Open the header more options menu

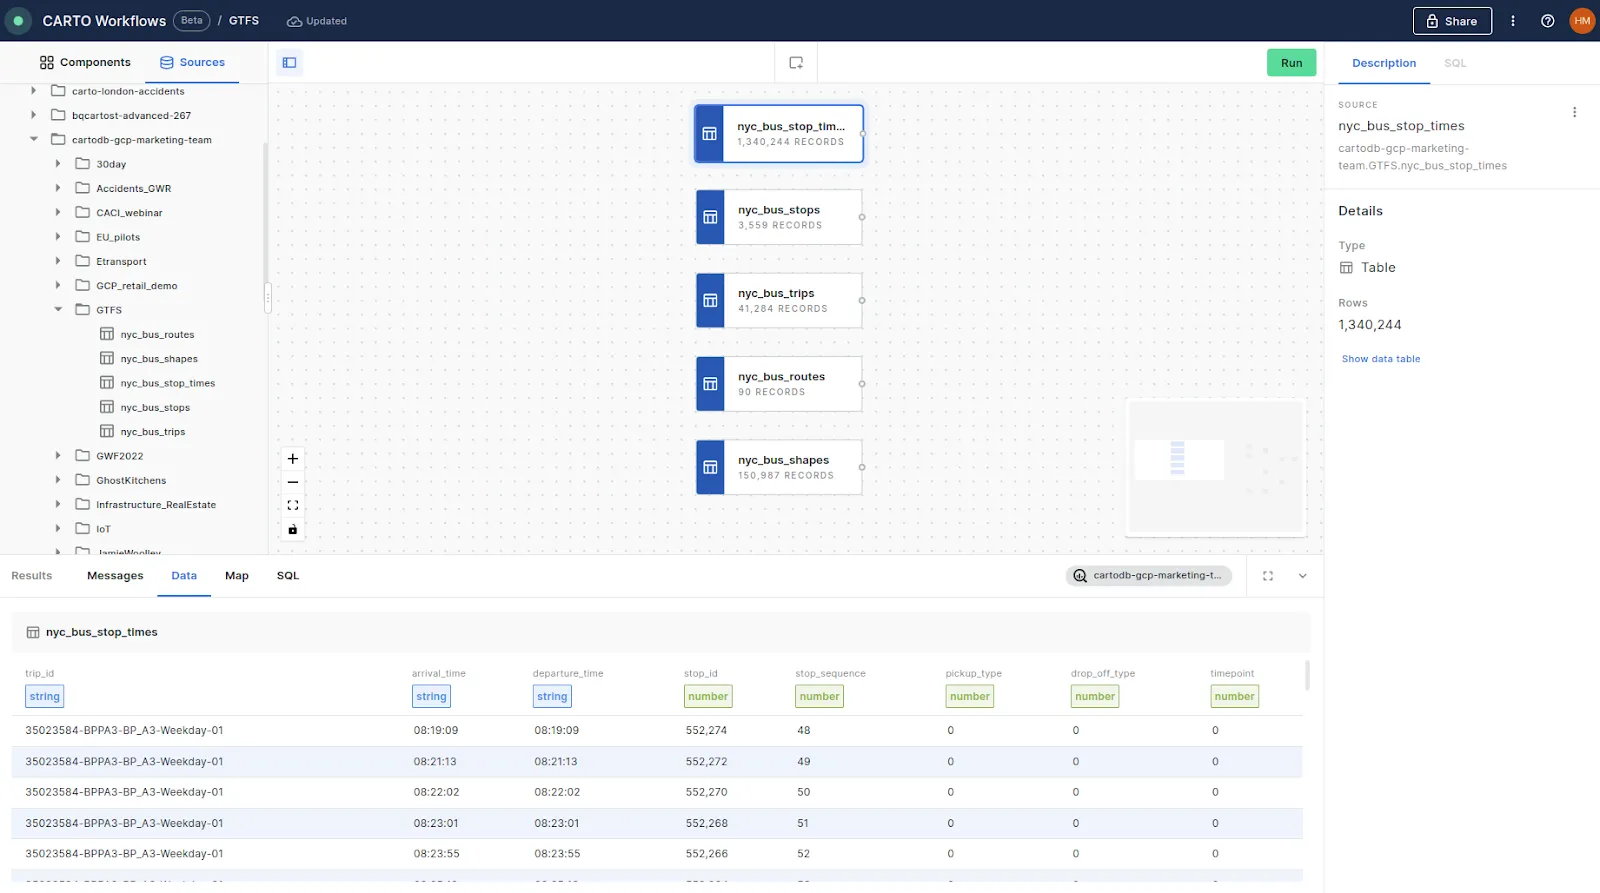pyautogui.click(x=1512, y=21)
